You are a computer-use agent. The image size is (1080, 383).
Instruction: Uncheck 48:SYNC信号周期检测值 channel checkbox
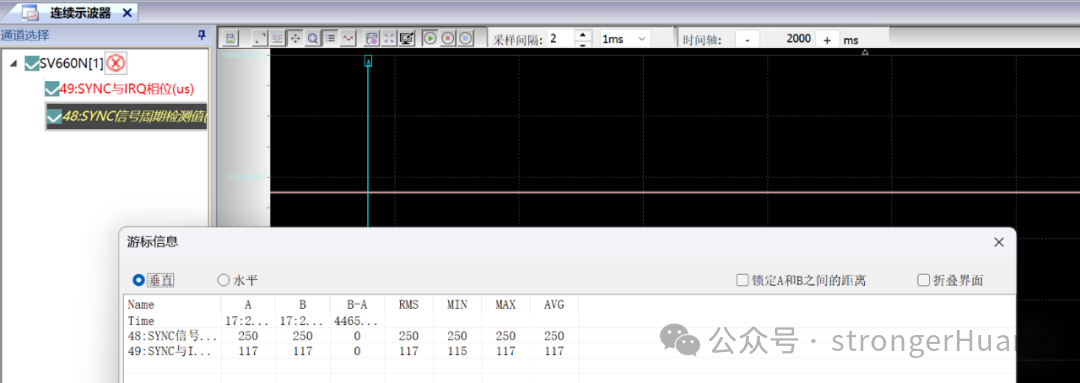click(54, 117)
